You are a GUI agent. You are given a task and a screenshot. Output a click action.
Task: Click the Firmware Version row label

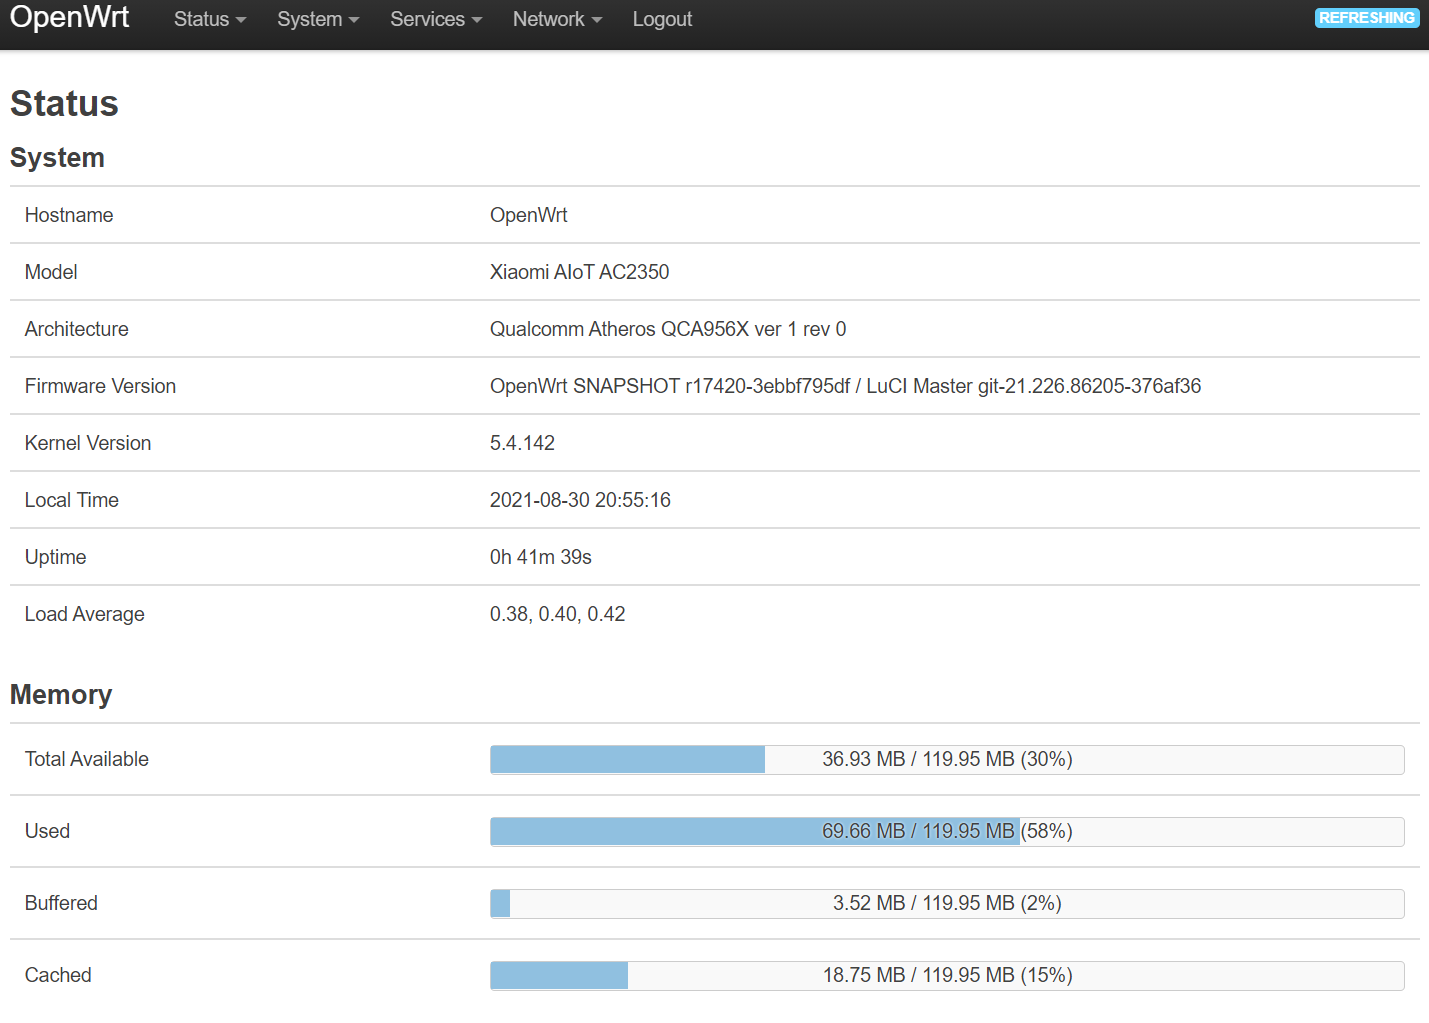[100, 386]
